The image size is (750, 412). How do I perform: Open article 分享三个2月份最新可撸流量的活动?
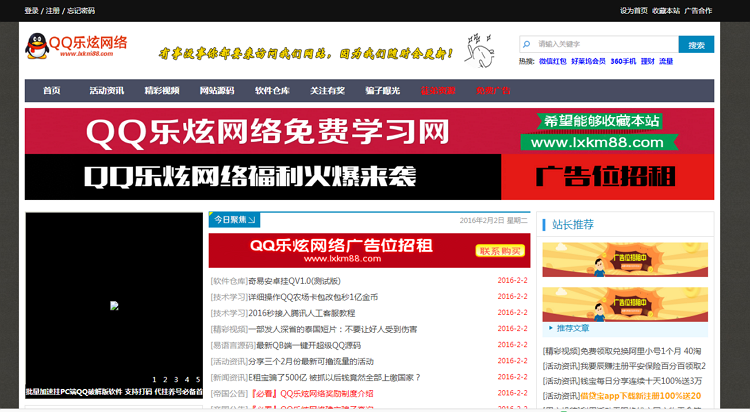coord(311,361)
